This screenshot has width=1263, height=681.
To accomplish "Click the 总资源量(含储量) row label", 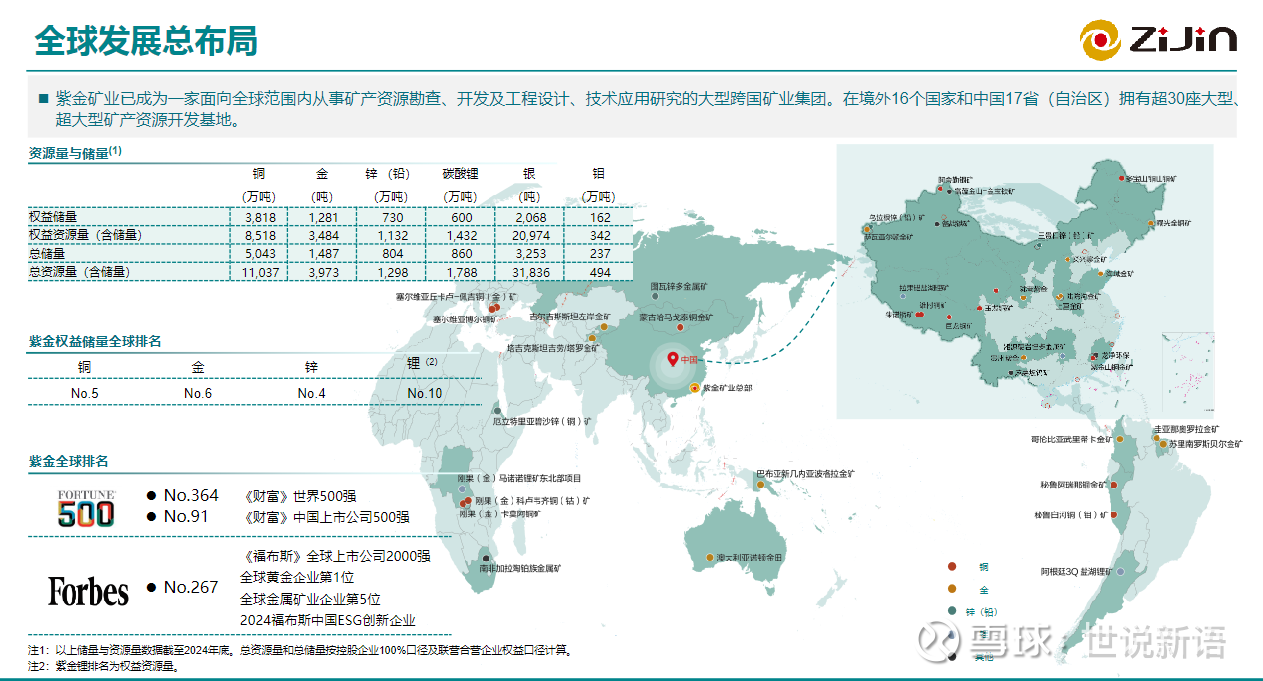I will (x=79, y=272).
